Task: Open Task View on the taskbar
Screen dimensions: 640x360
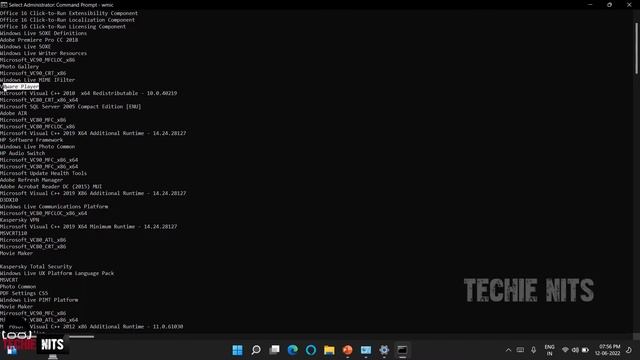Action: click(274, 350)
